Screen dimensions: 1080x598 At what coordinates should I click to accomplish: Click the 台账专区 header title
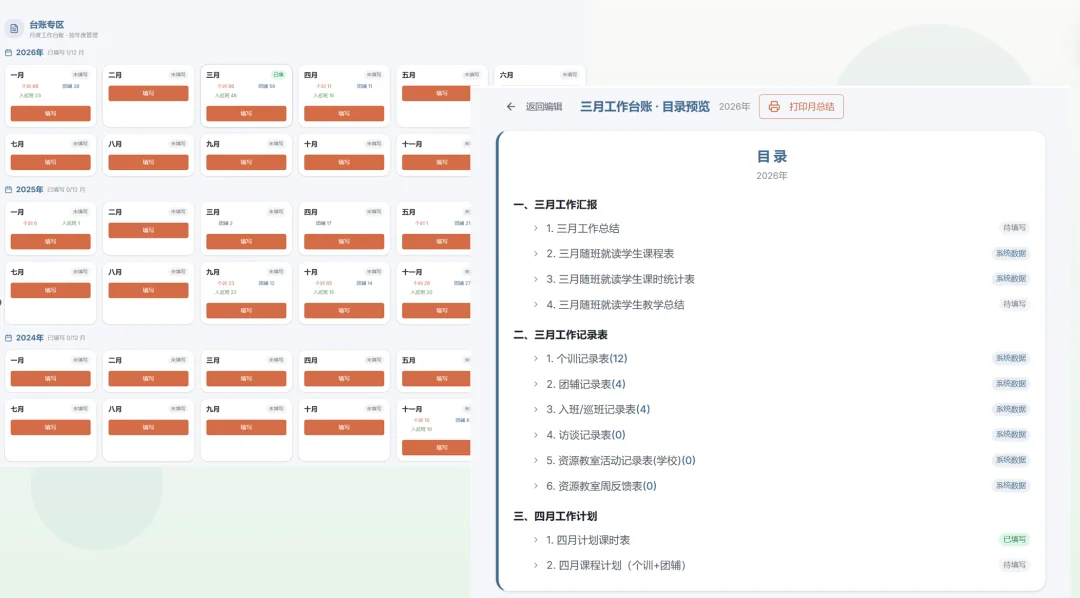(x=46, y=25)
